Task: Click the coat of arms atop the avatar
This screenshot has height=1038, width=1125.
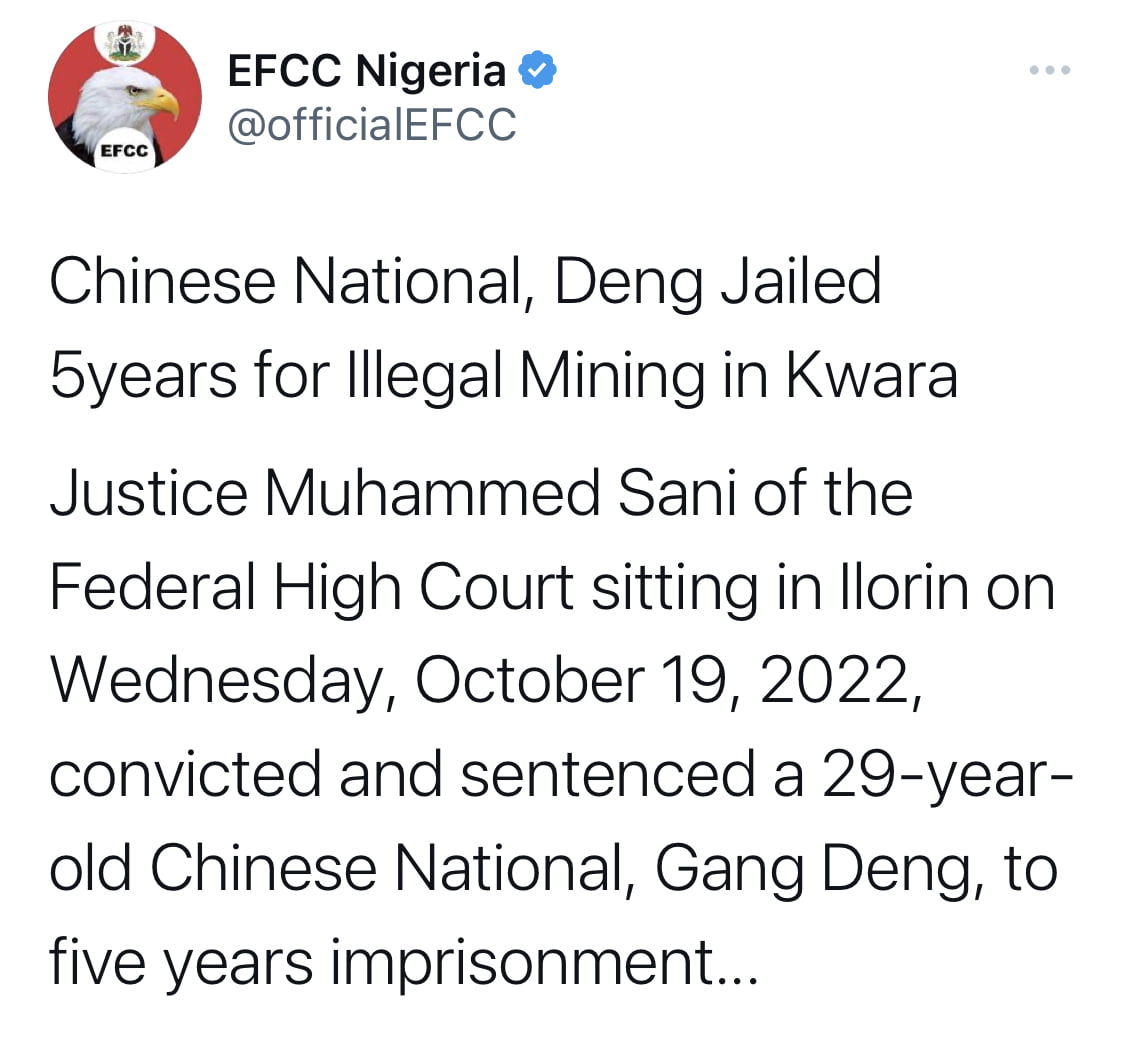Action: pos(125,42)
